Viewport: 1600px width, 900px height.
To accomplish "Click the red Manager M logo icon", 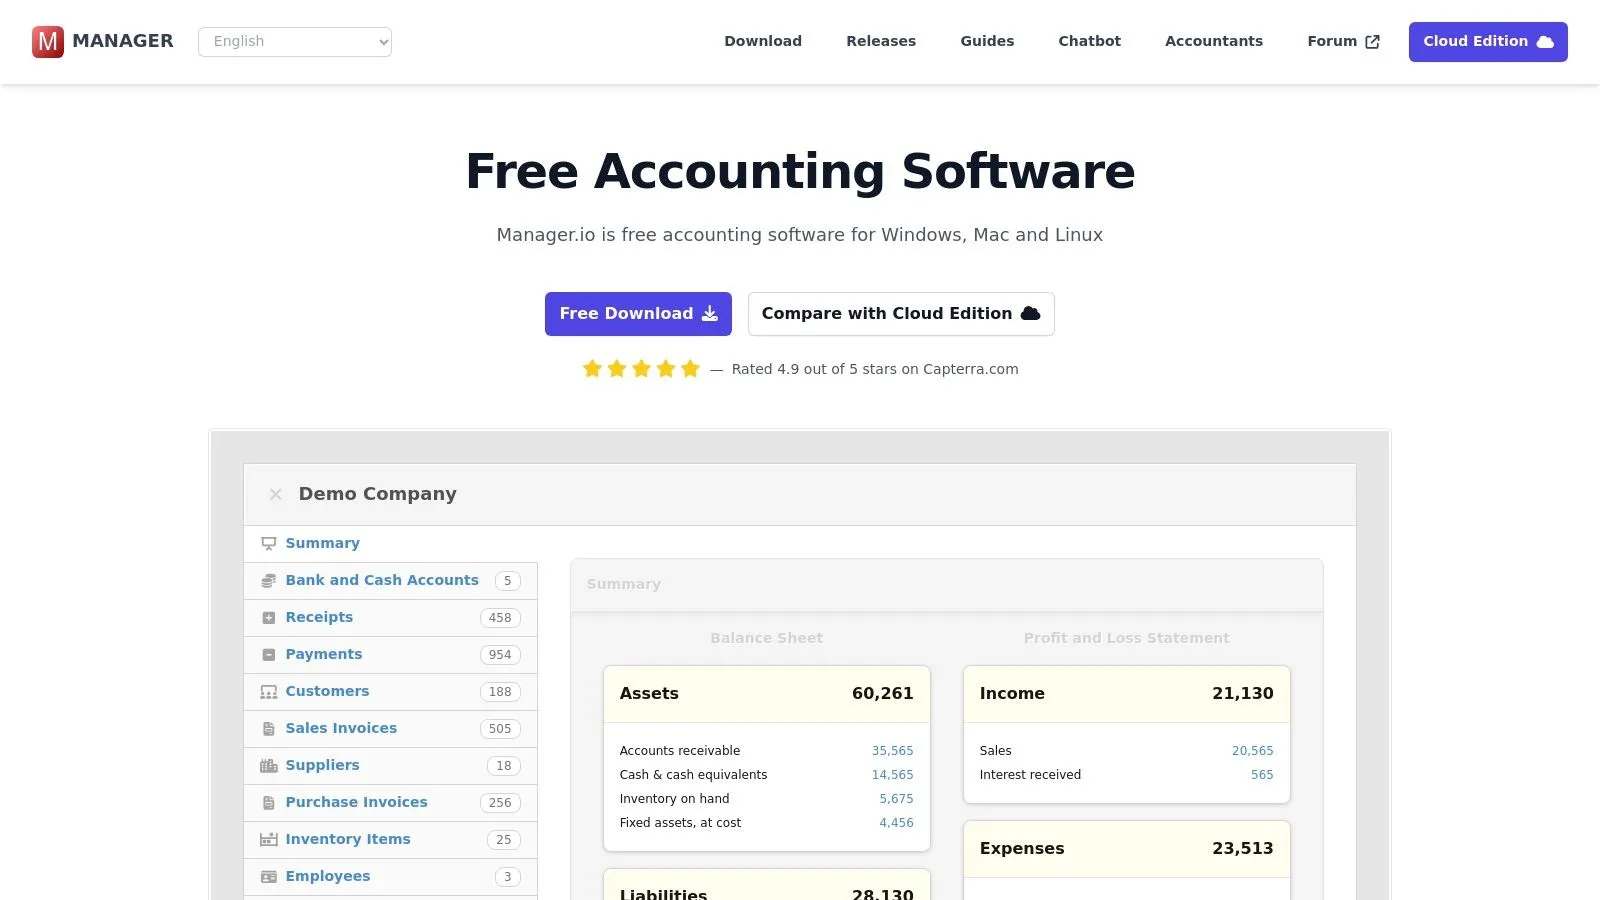I will point(48,42).
